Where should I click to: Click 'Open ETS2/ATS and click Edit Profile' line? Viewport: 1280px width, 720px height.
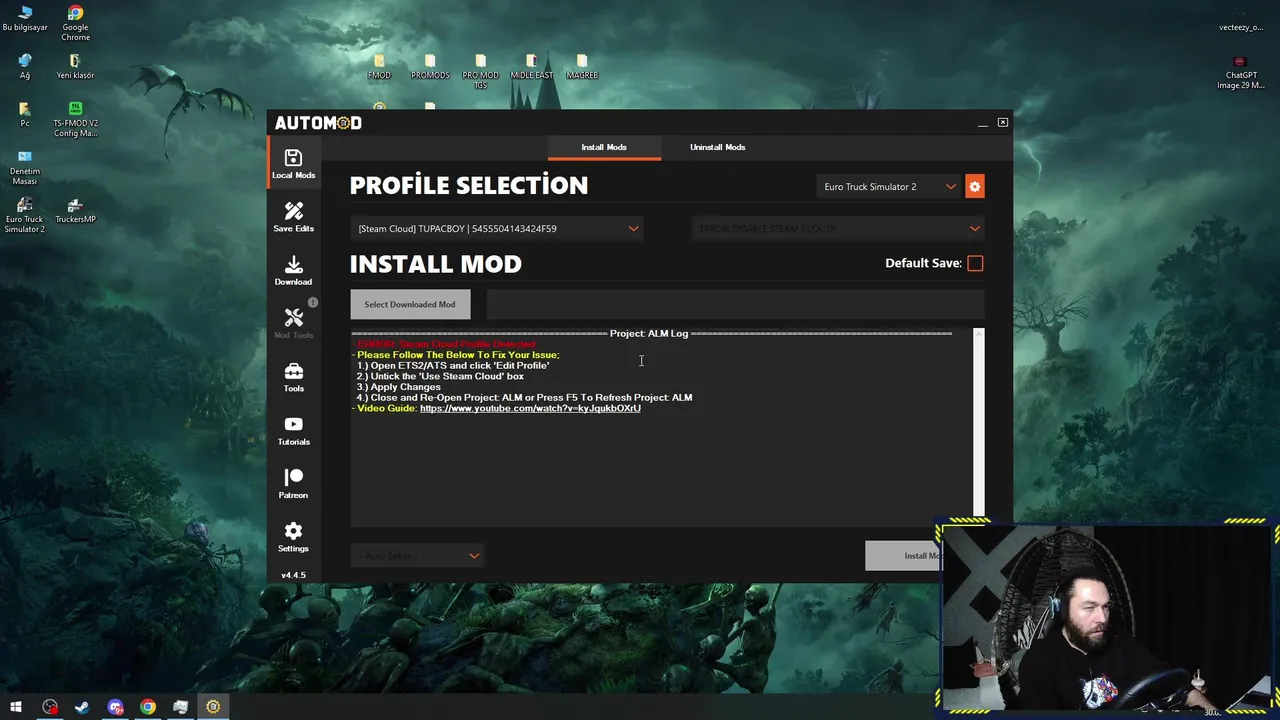click(x=453, y=365)
